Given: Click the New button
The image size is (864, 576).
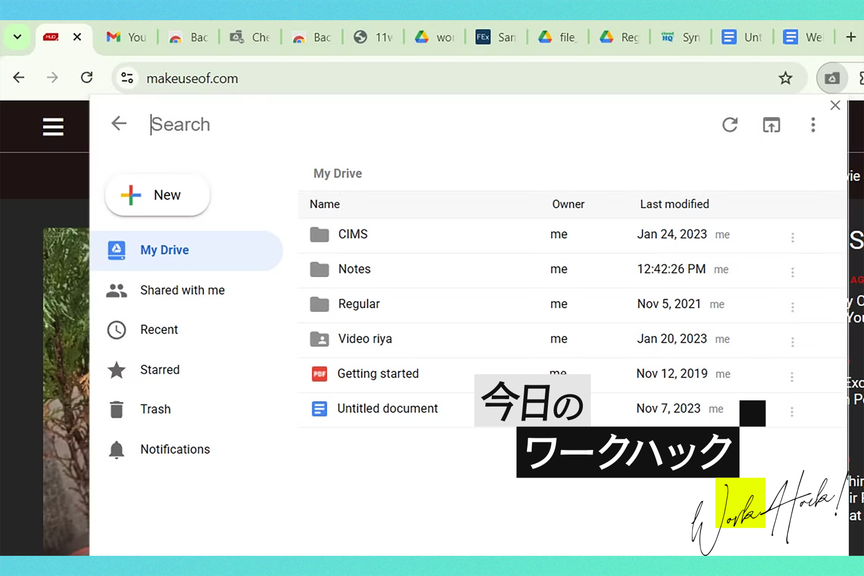Looking at the screenshot, I should (157, 195).
